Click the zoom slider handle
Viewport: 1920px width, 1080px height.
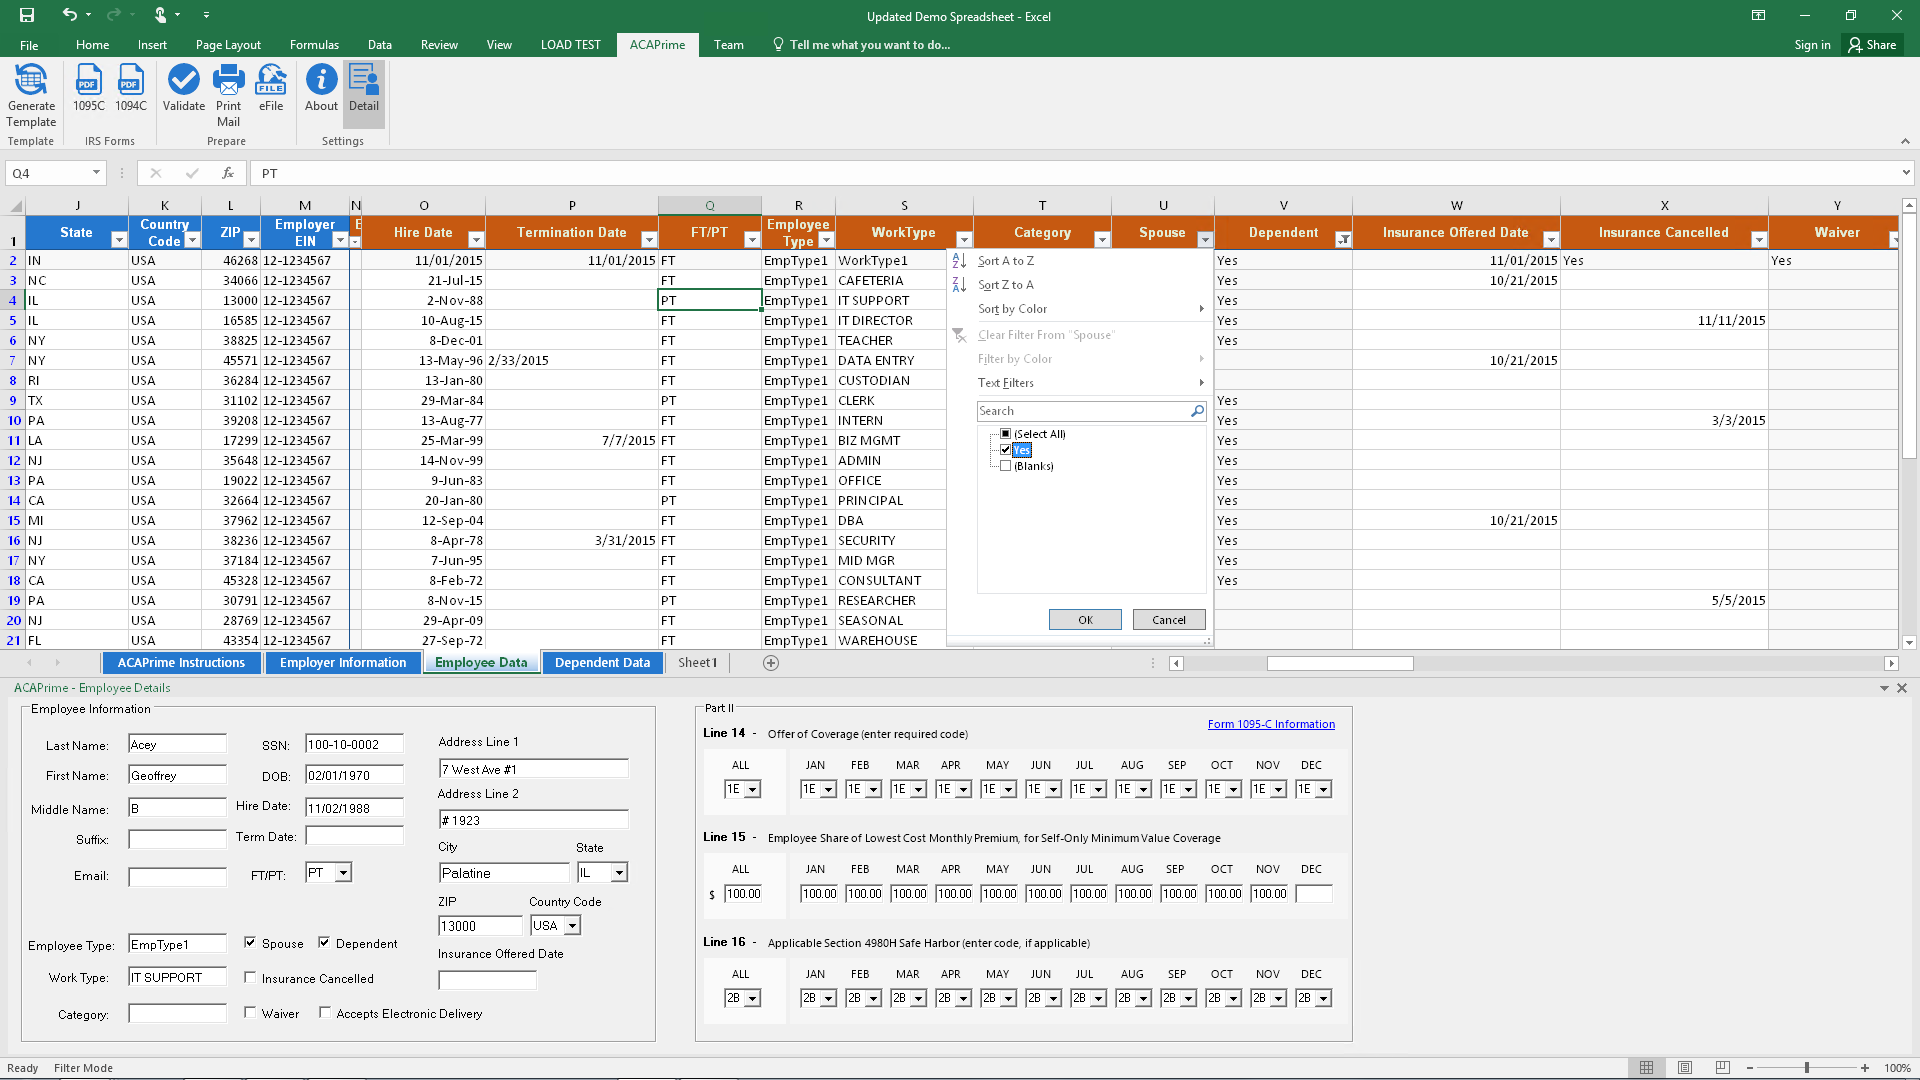pos(1807,1068)
